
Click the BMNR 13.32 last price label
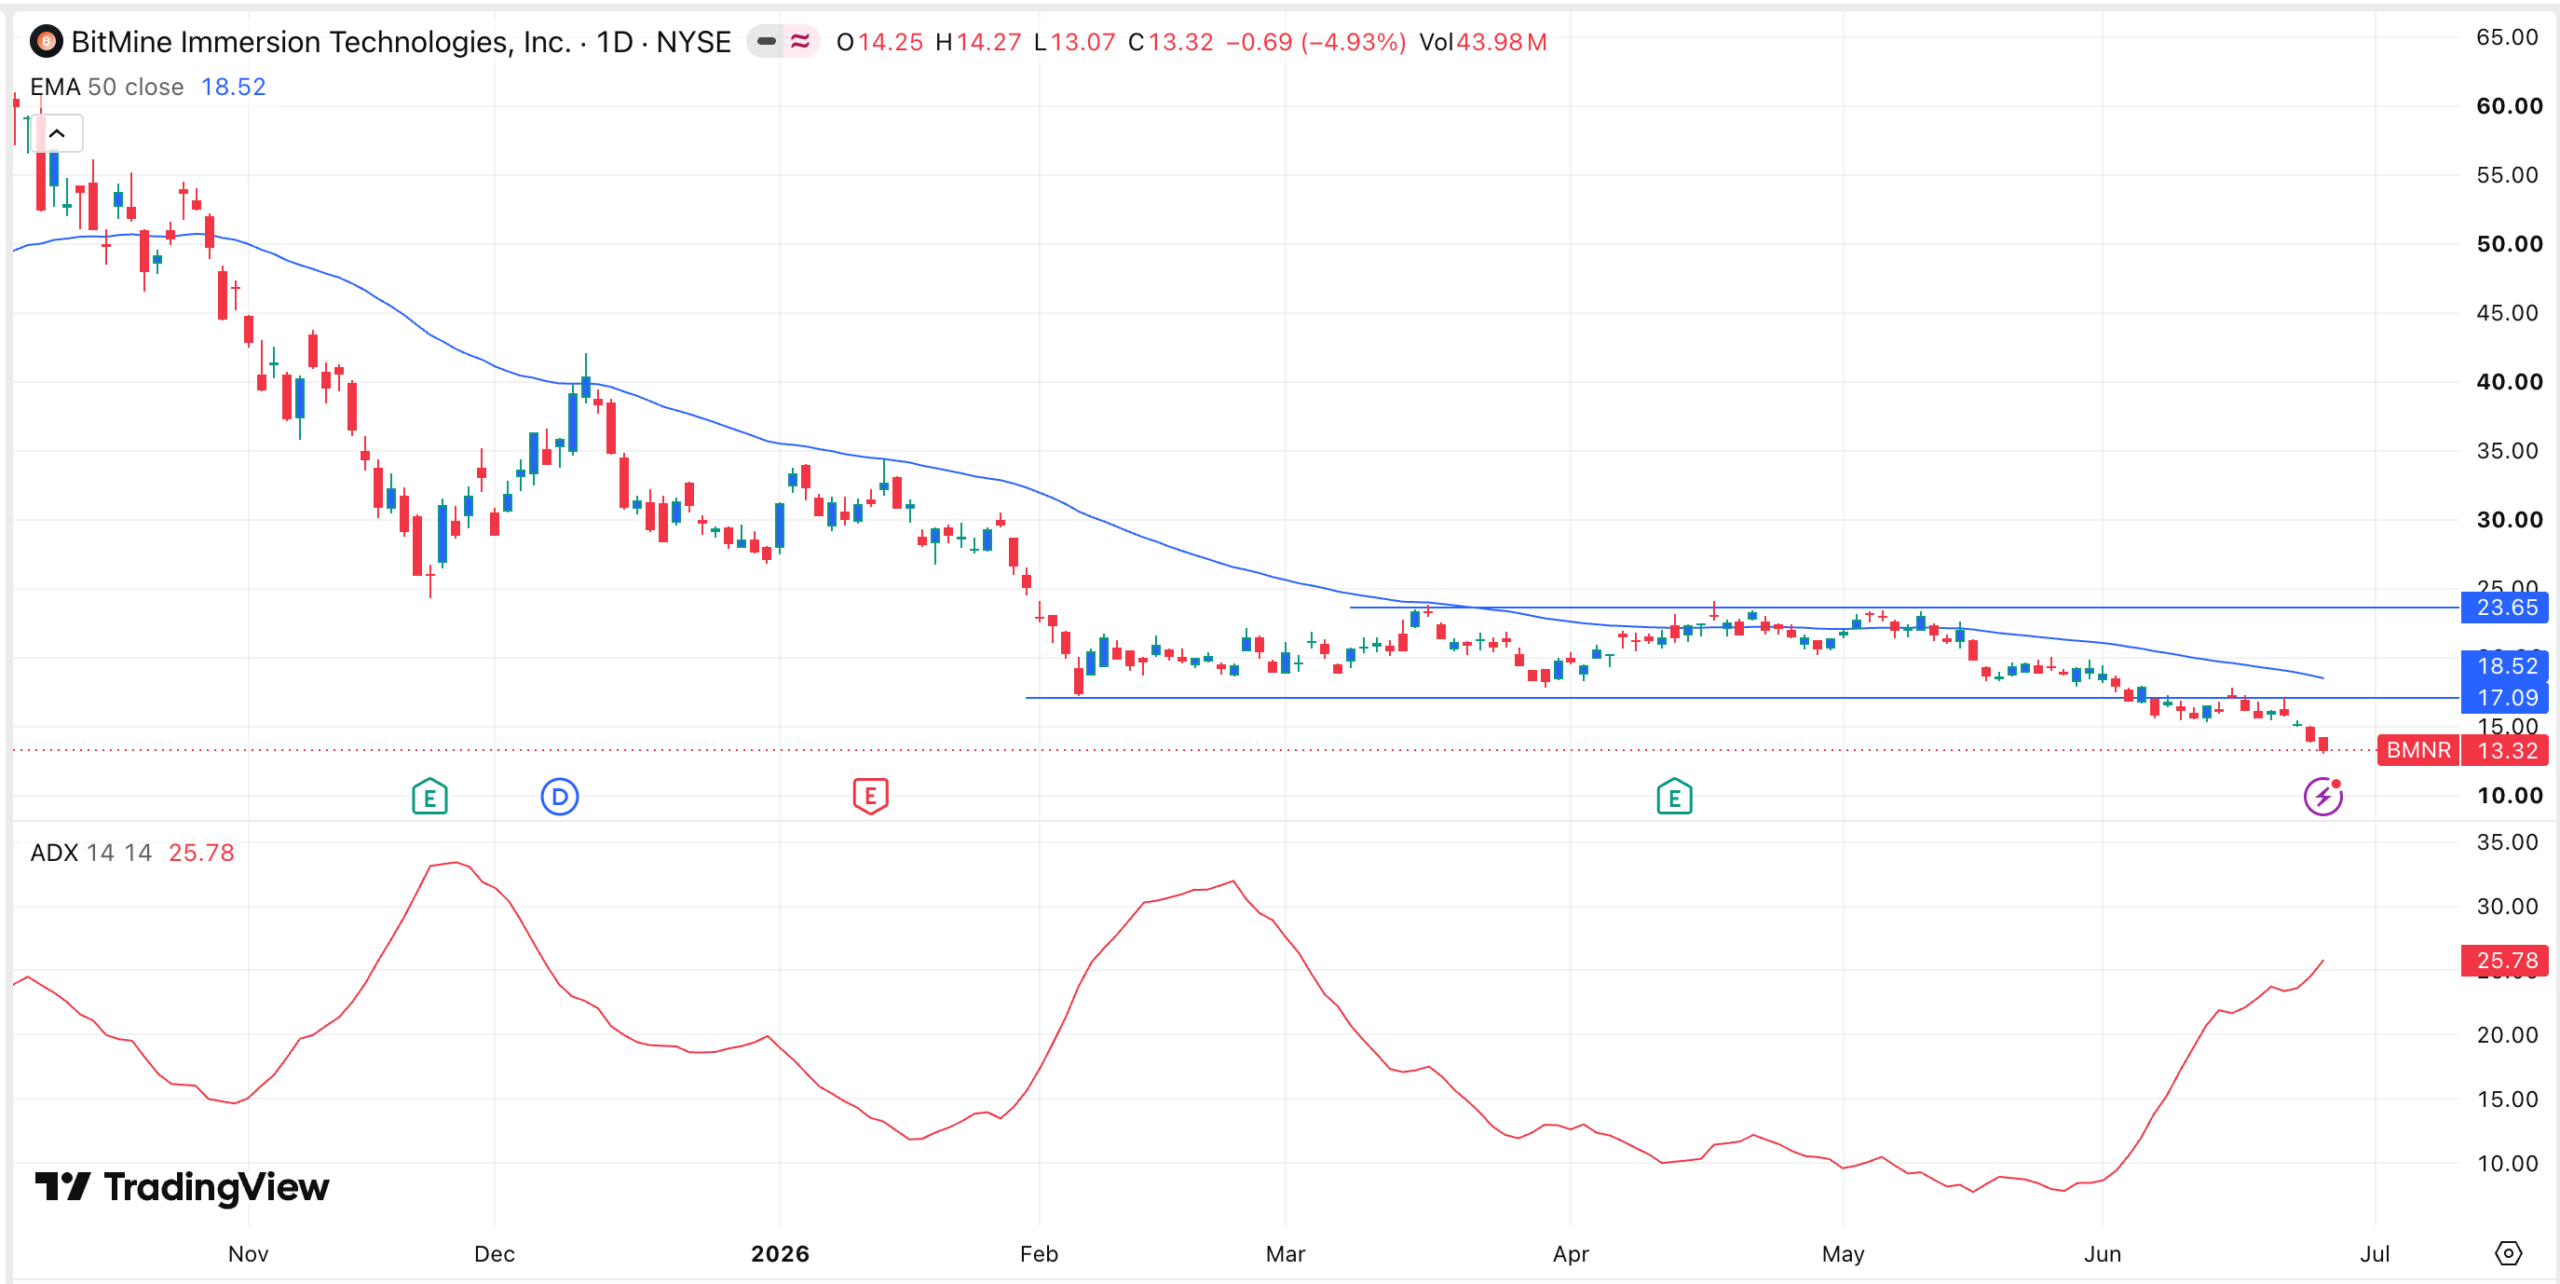pos(2463,750)
